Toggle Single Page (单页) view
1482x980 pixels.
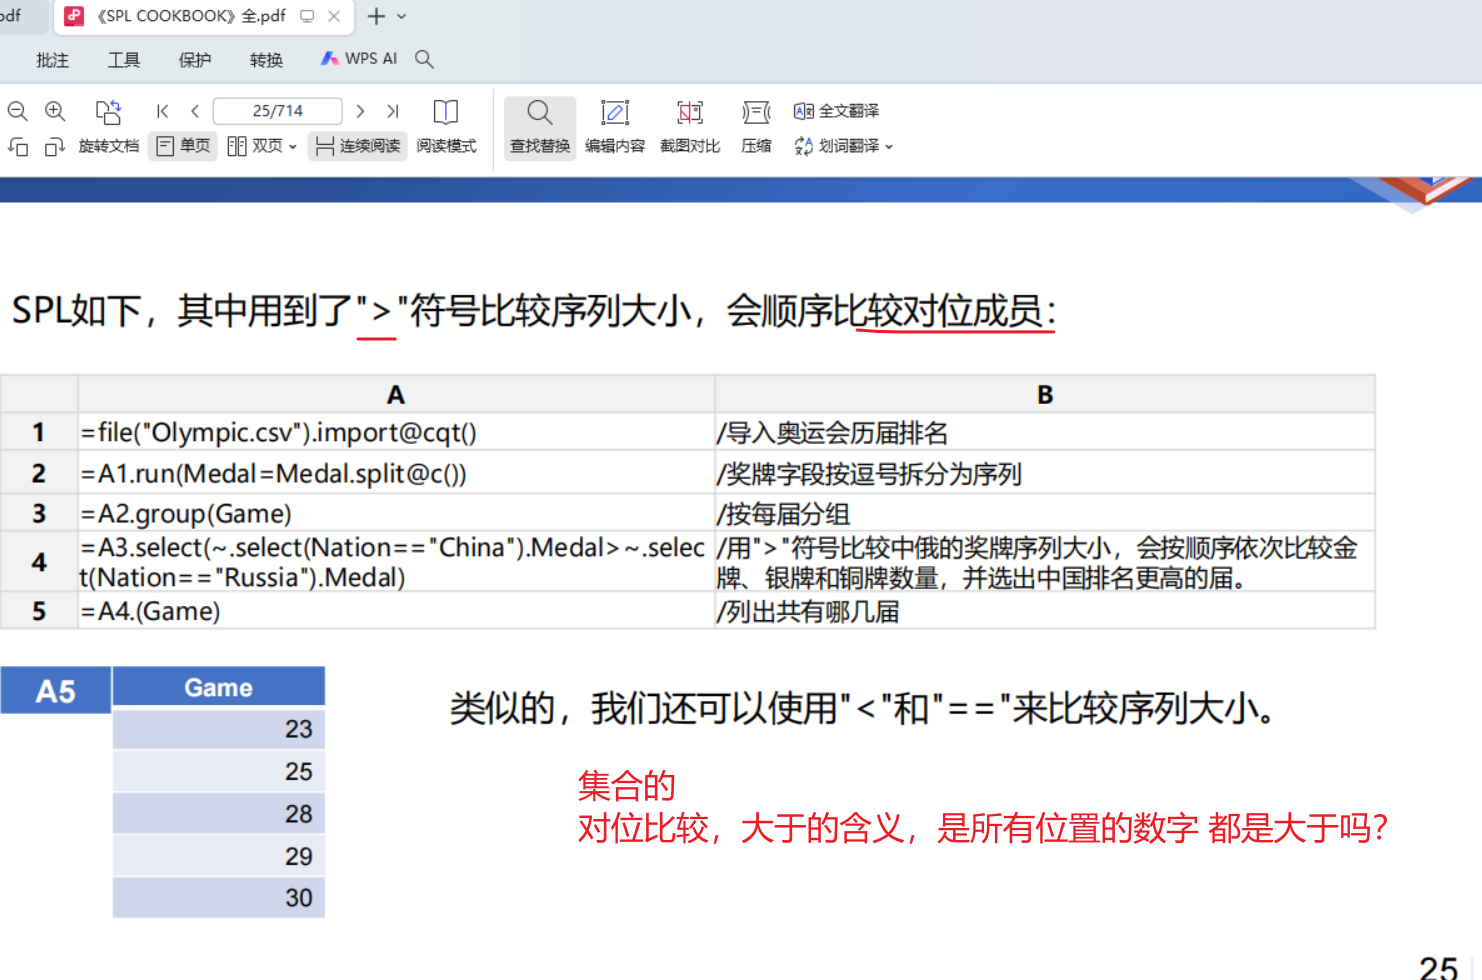pos(183,146)
